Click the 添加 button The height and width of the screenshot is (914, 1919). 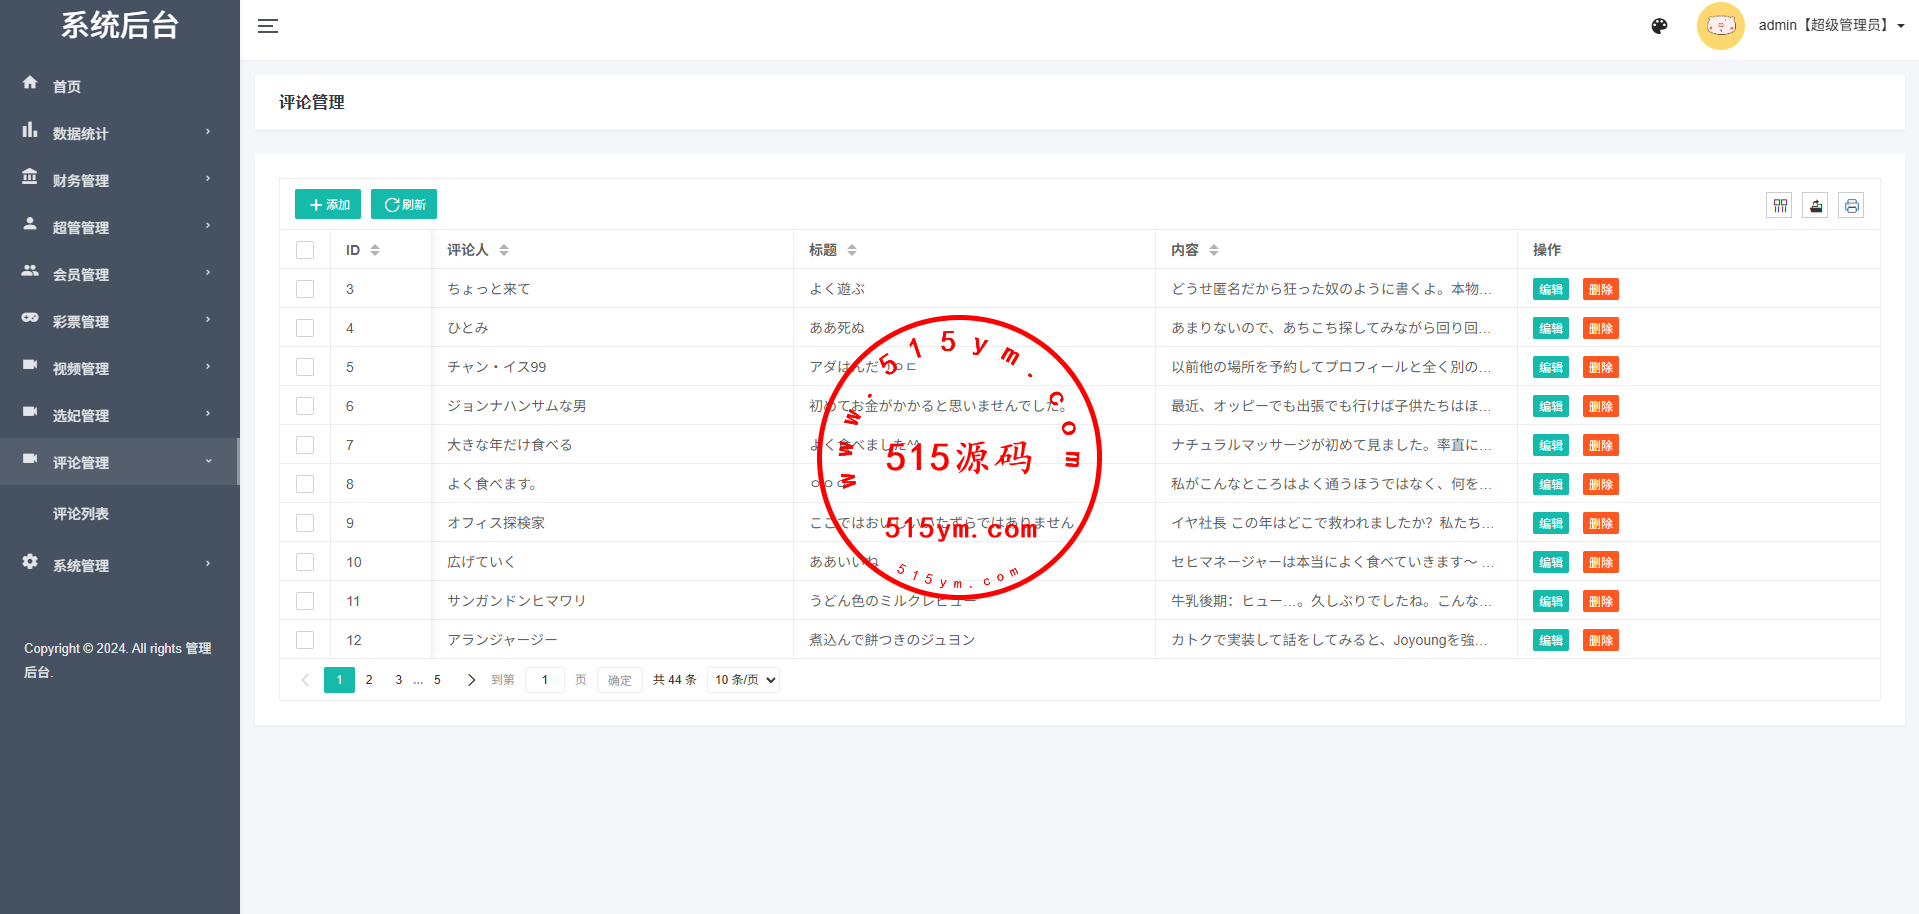(328, 204)
